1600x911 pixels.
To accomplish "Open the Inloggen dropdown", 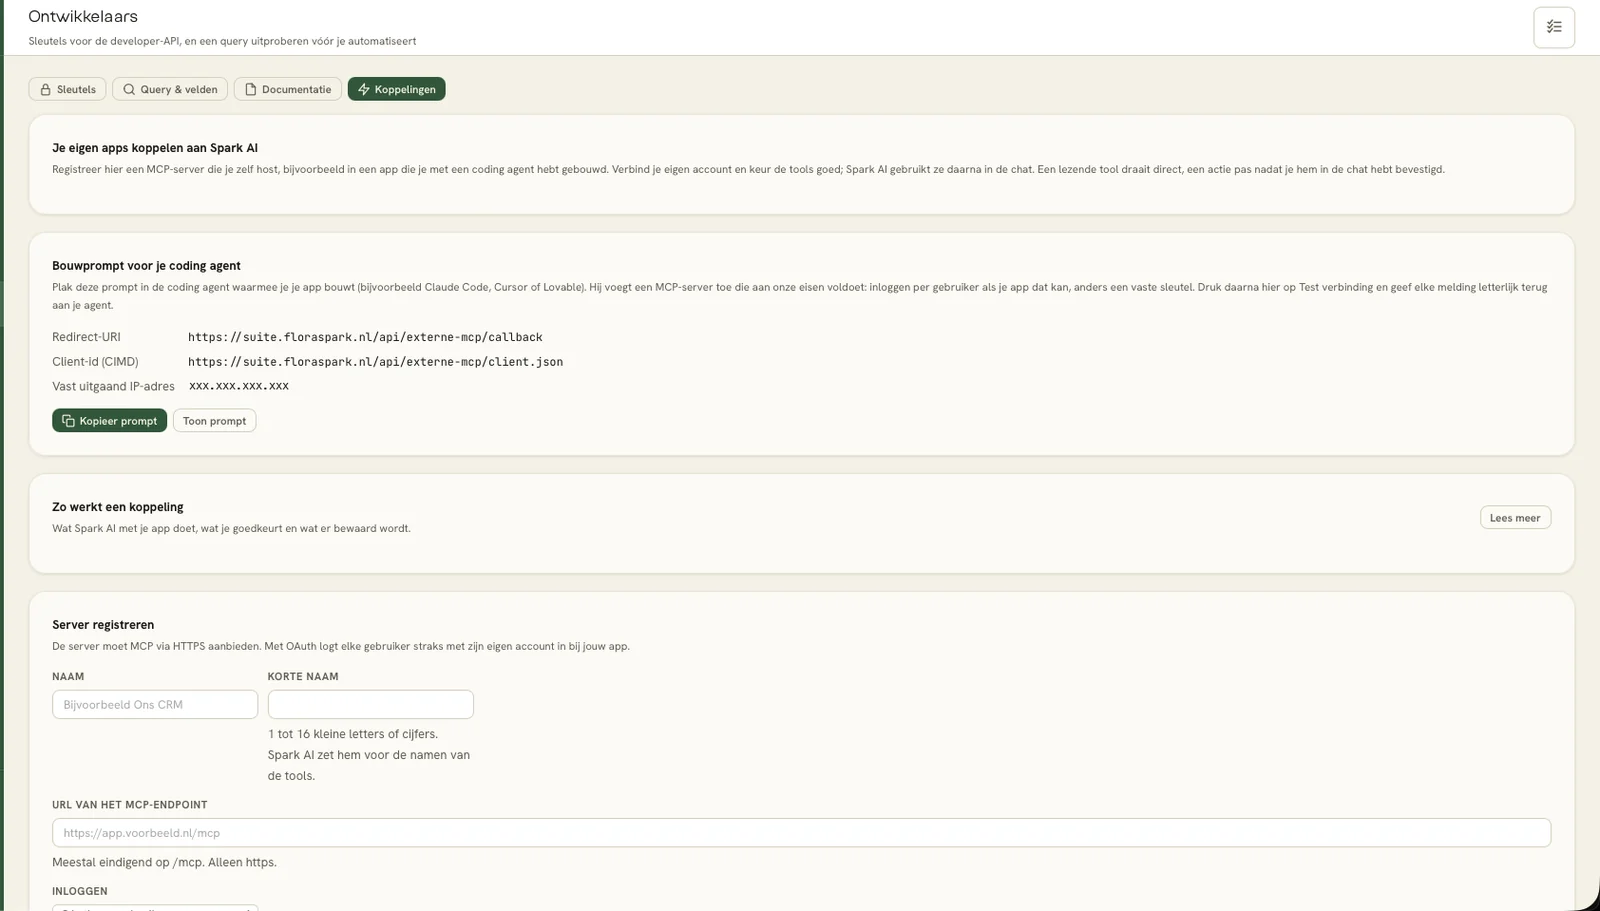I will (155, 907).
